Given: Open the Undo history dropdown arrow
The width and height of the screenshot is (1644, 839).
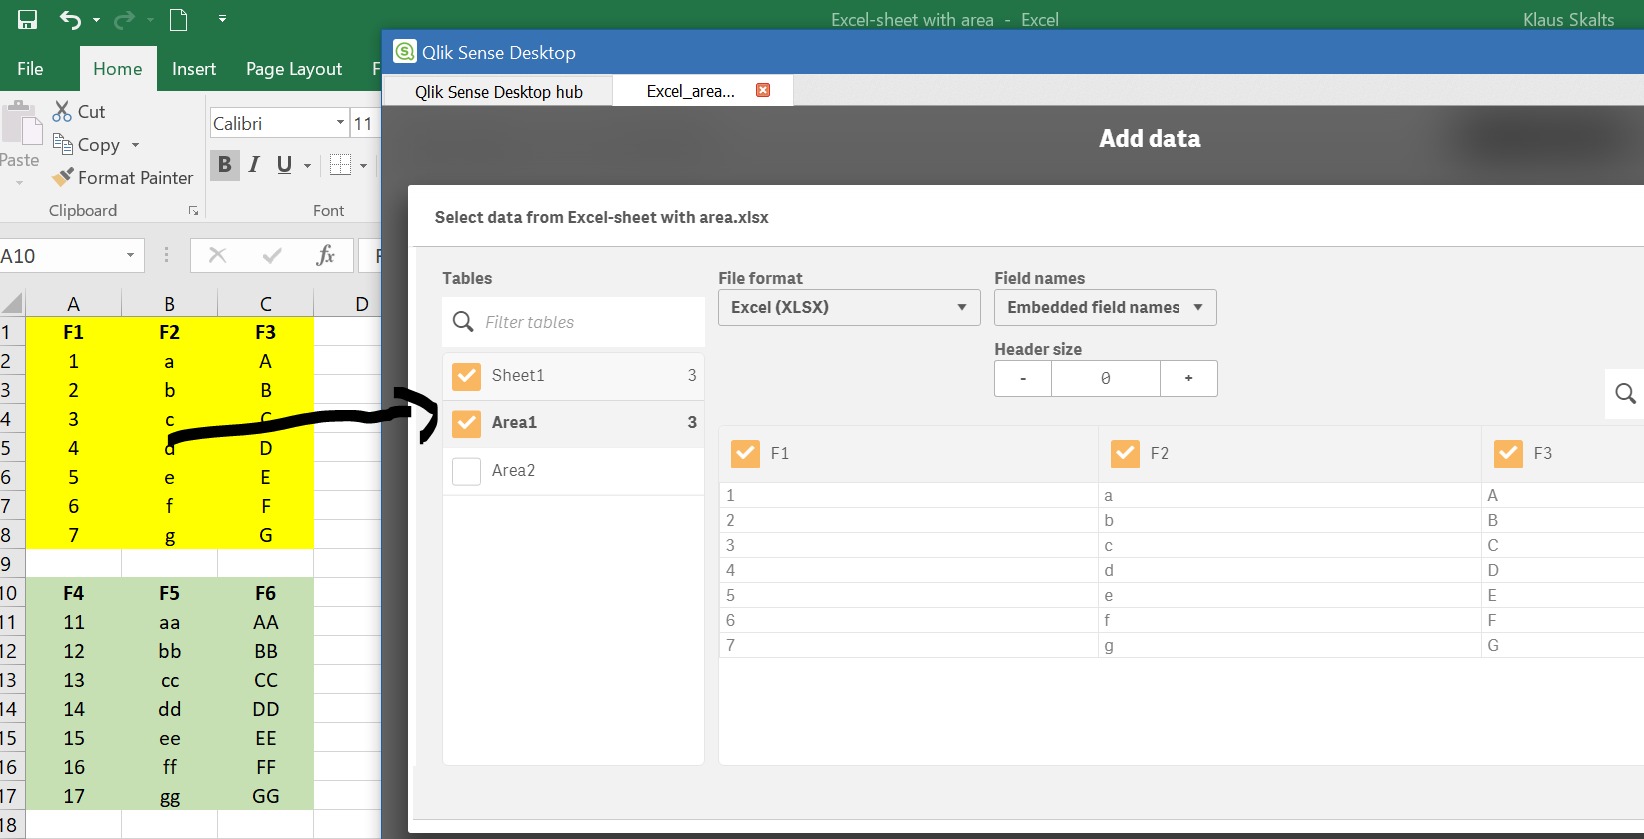Looking at the screenshot, I should tap(96, 20).
